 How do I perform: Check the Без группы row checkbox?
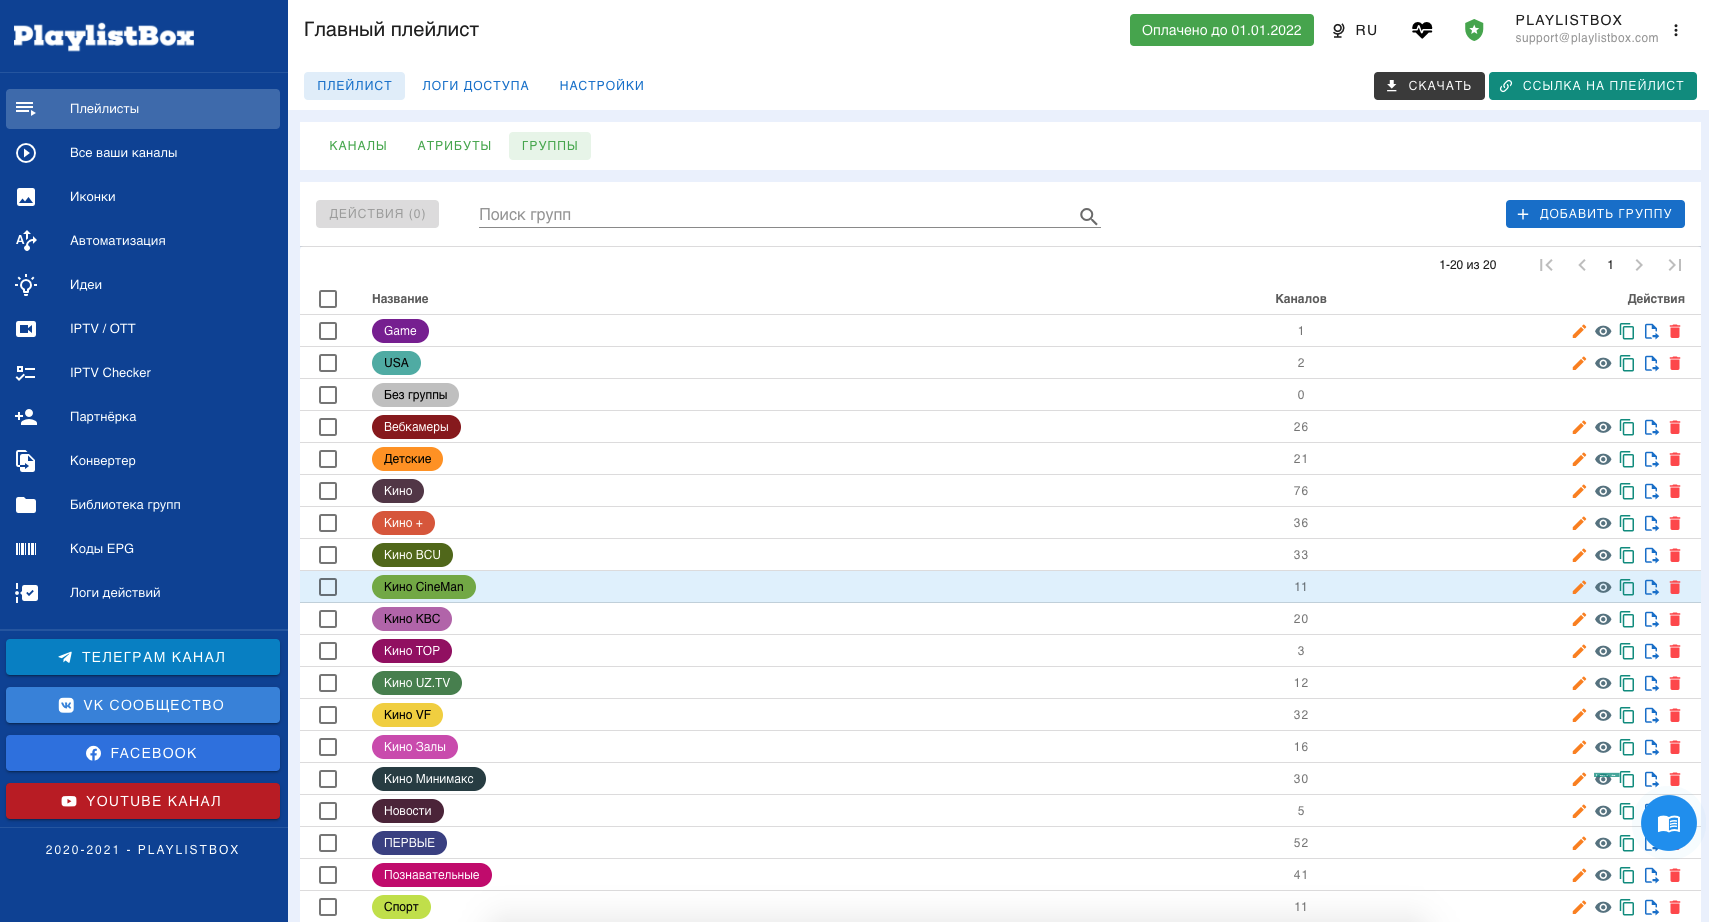click(x=328, y=395)
